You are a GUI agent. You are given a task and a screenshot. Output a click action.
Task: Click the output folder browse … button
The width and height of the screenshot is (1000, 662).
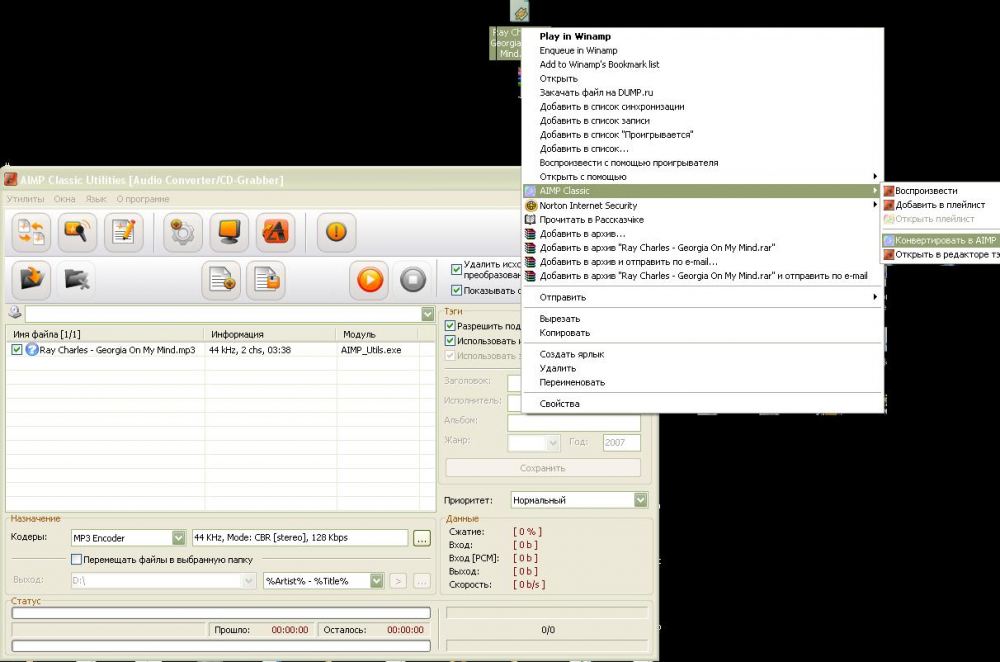422,581
